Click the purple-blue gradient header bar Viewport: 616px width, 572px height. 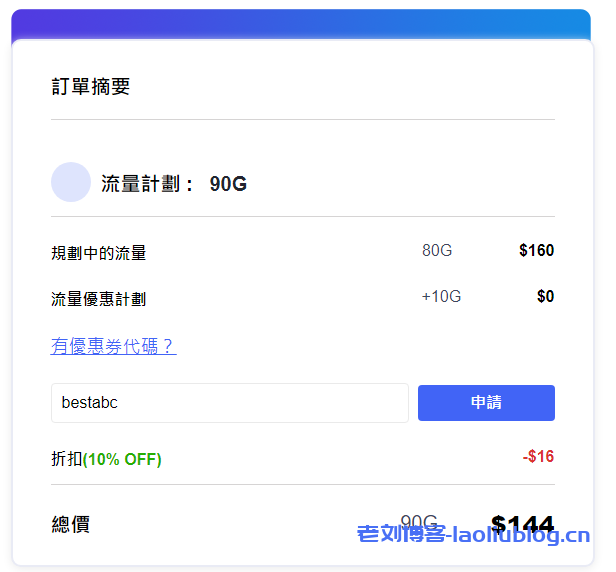(x=301, y=24)
